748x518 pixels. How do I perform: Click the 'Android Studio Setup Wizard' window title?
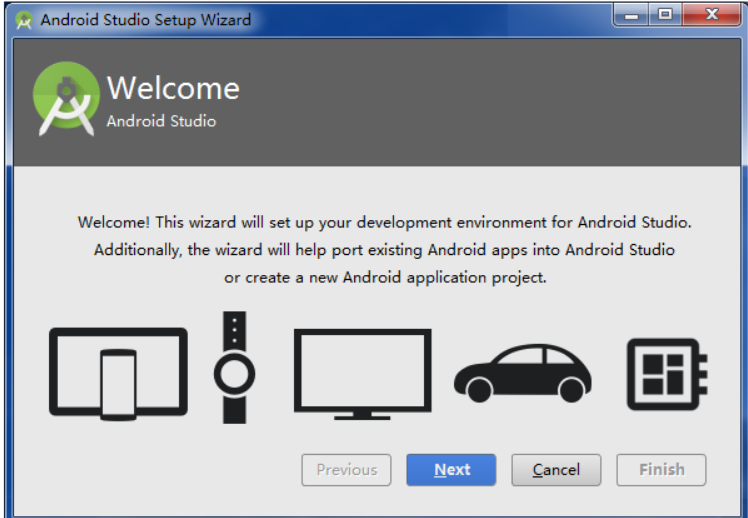pos(145,20)
